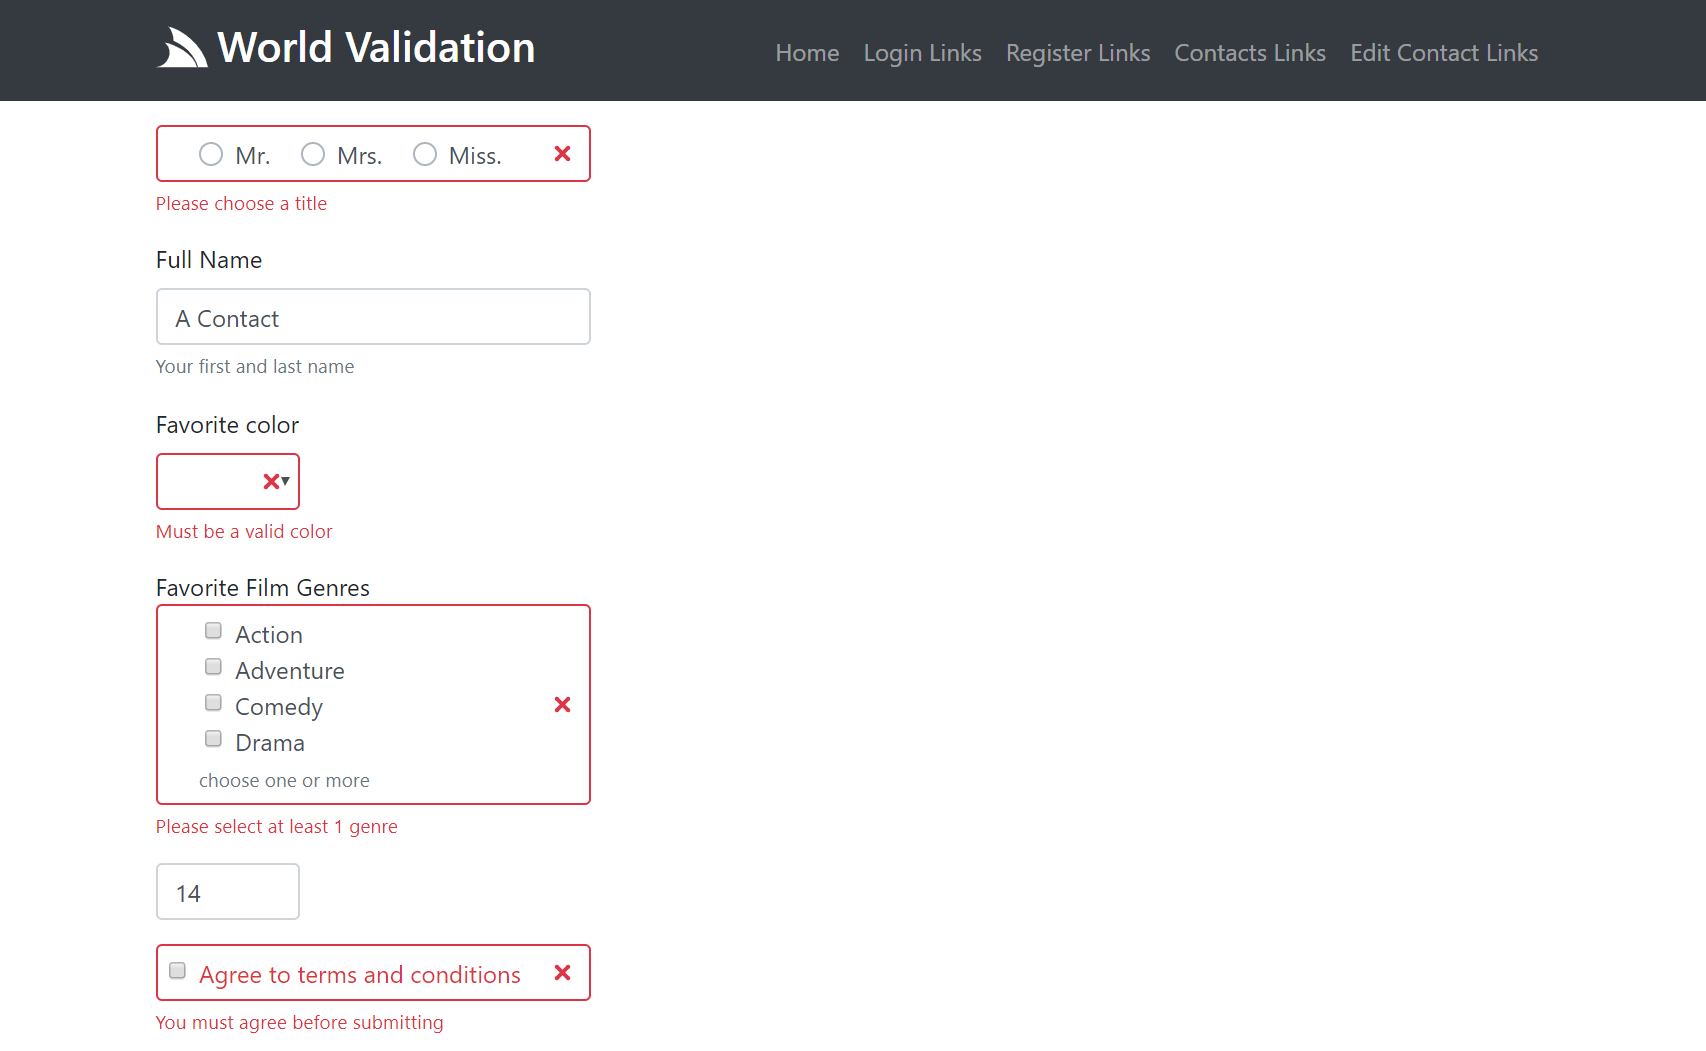
Task: Go to Home in the navbar
Action: click(807, 53)
